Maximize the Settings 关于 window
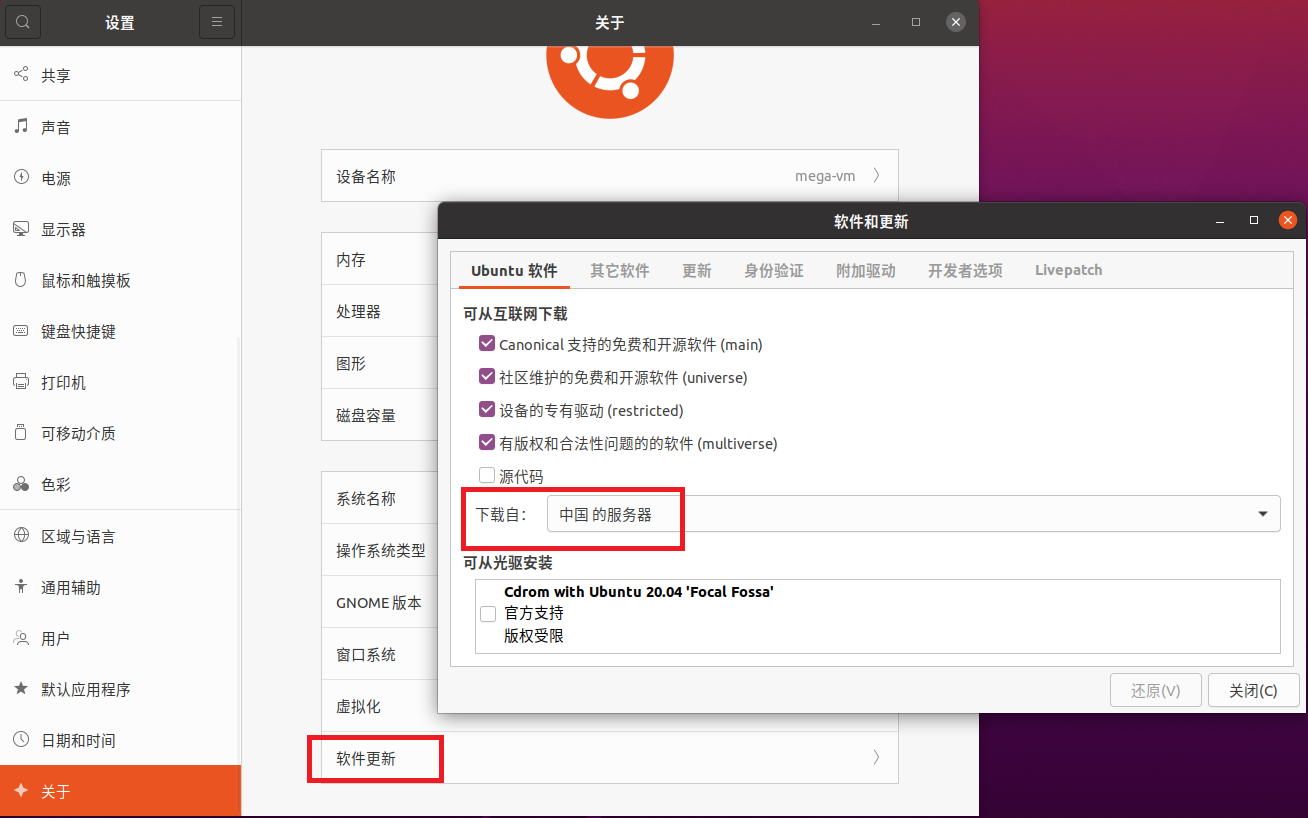The image size is (1308, 818). [916, 22]
